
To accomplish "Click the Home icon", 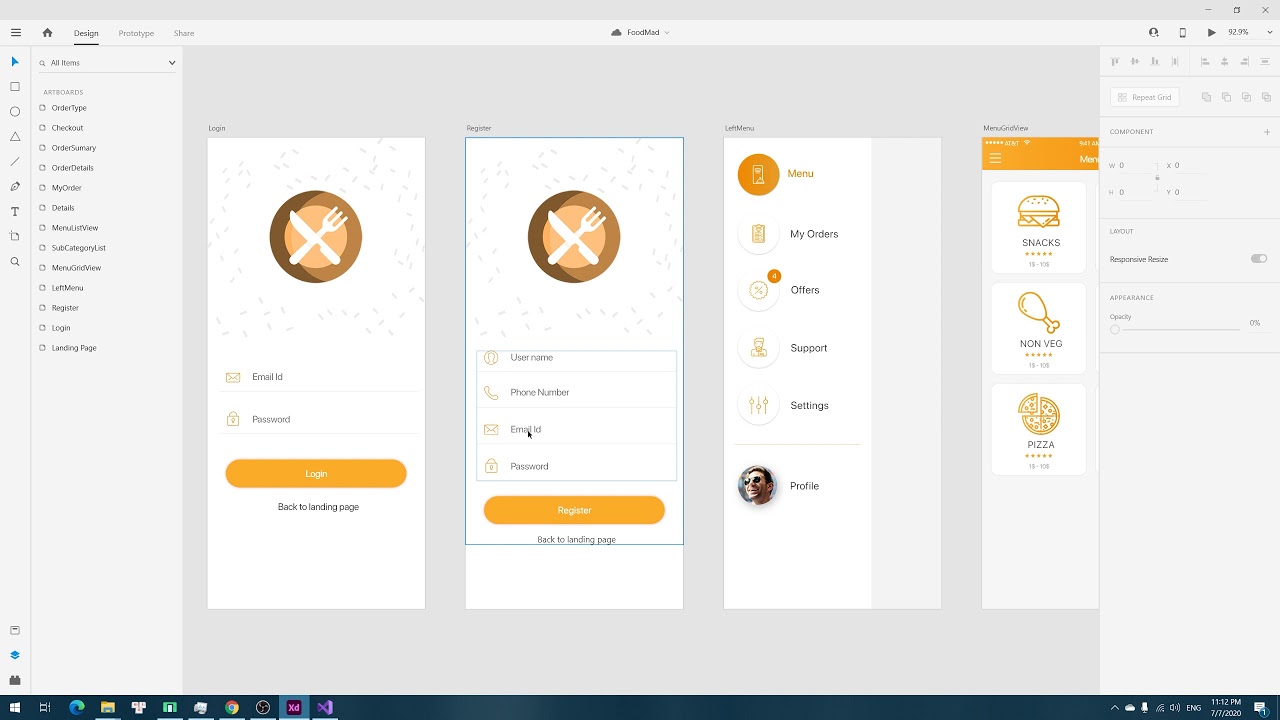I will click(47, 33).
